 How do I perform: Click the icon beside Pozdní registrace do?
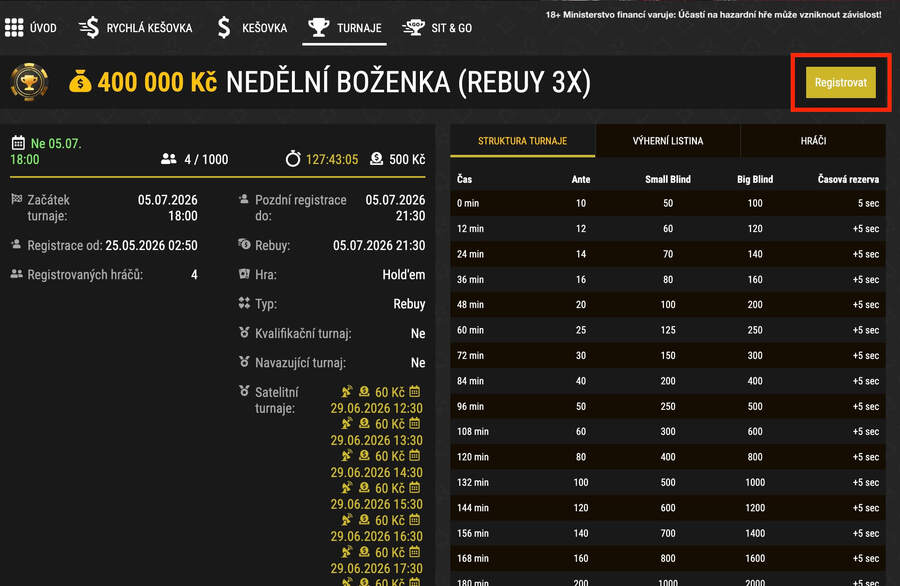tap(244, 199)
